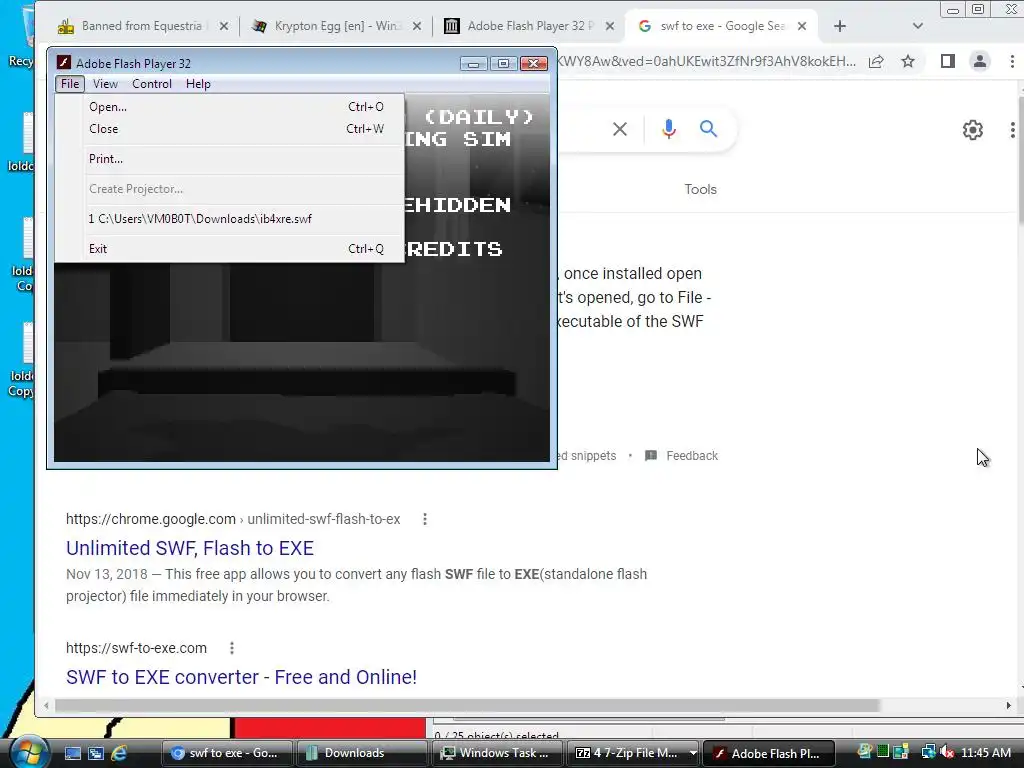Click horizontal scrollbar right arrow

pos(1008,705)
